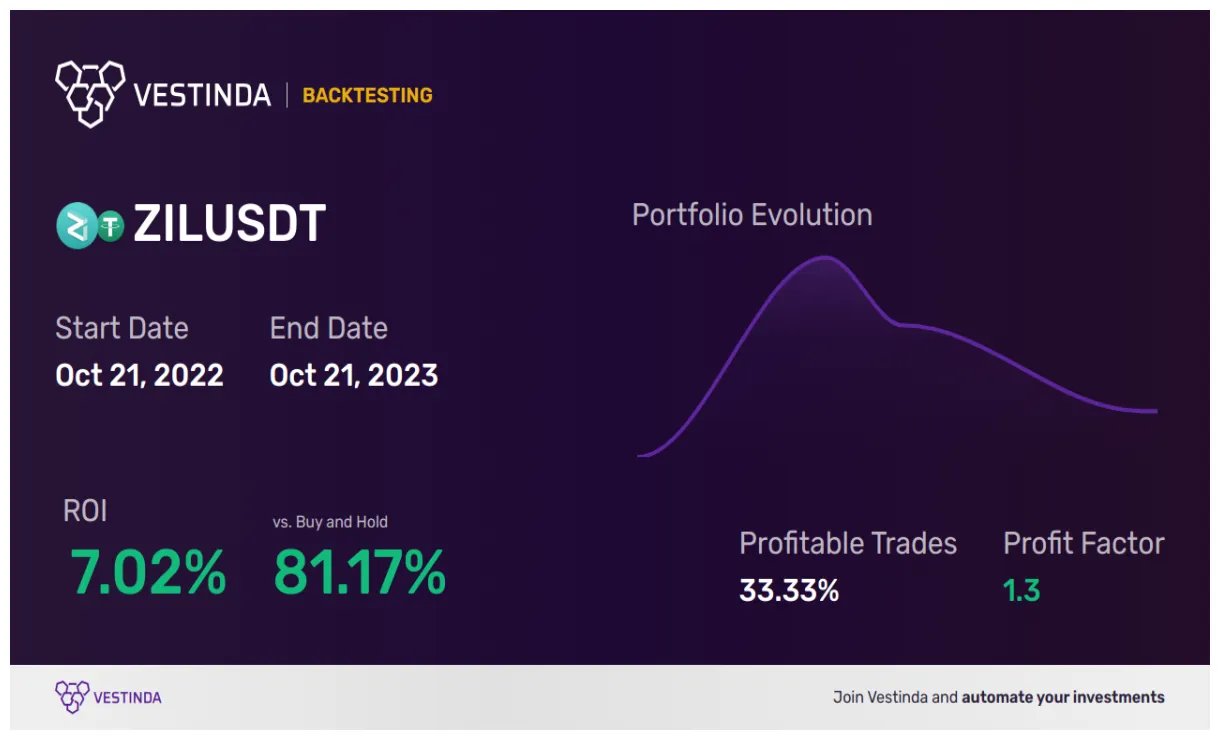Click the Profitable Trades value 33.33%

point(789,591)
